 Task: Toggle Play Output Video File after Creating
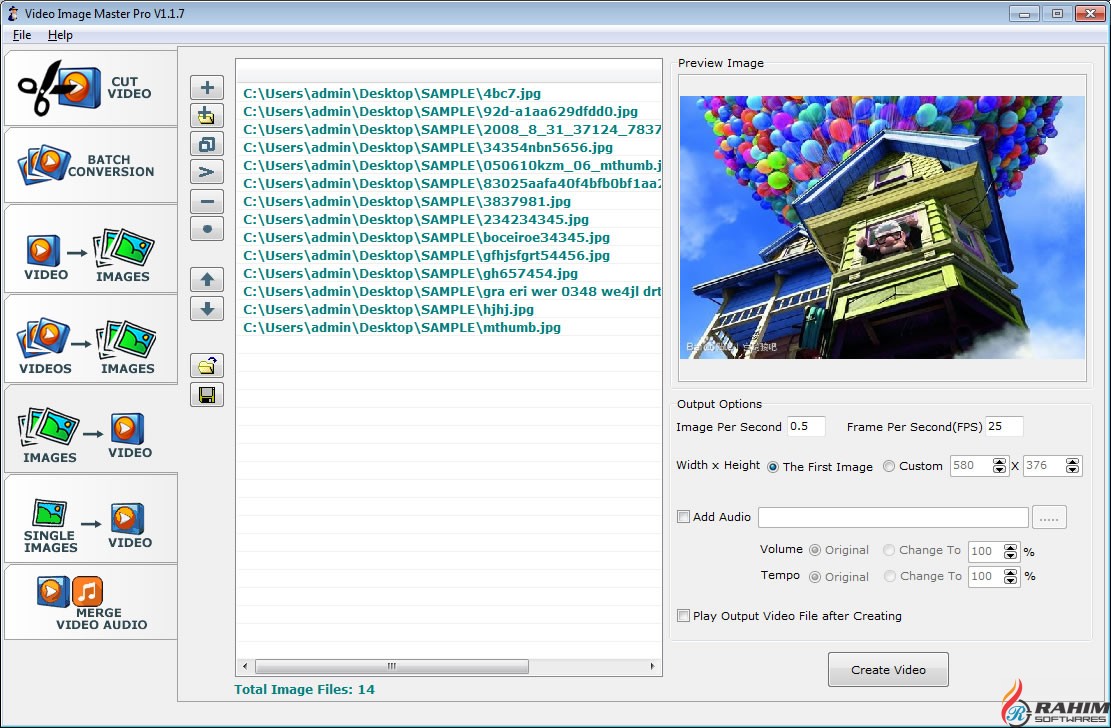(684, 615)
